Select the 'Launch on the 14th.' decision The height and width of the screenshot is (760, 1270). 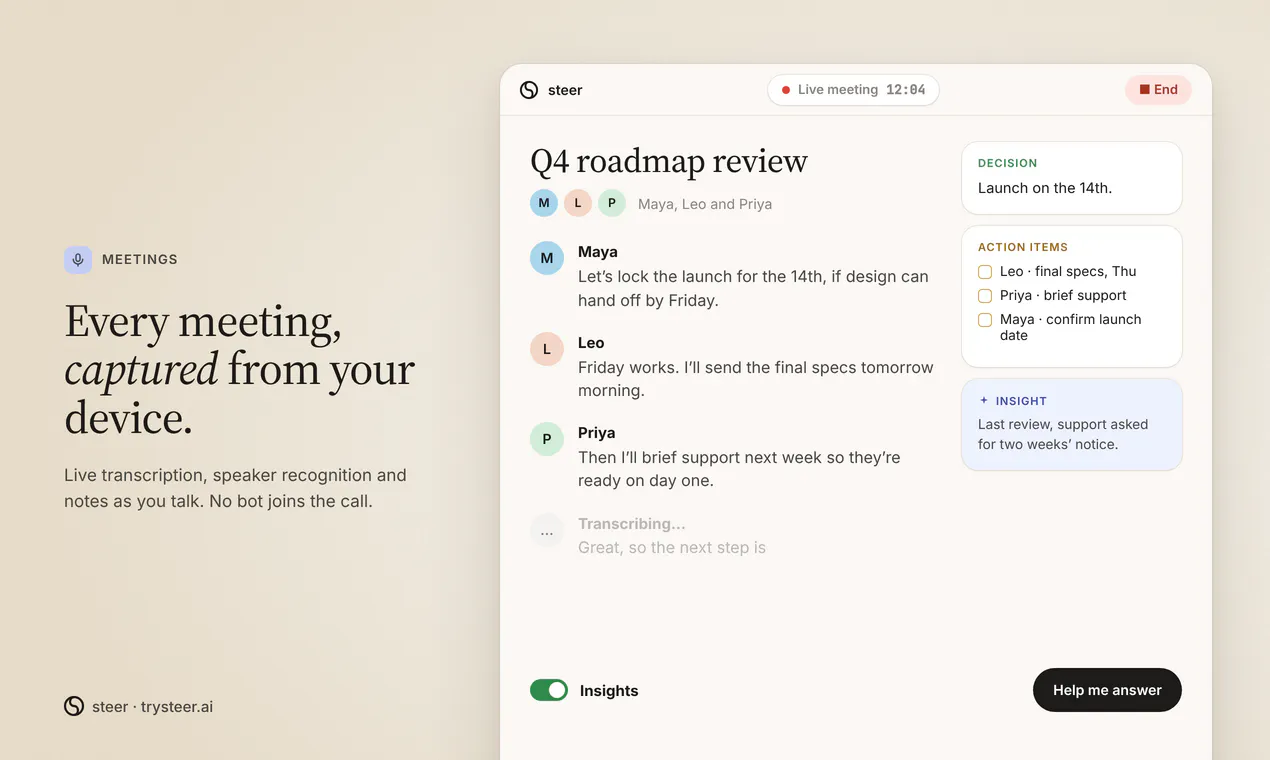pos(1045,188)
